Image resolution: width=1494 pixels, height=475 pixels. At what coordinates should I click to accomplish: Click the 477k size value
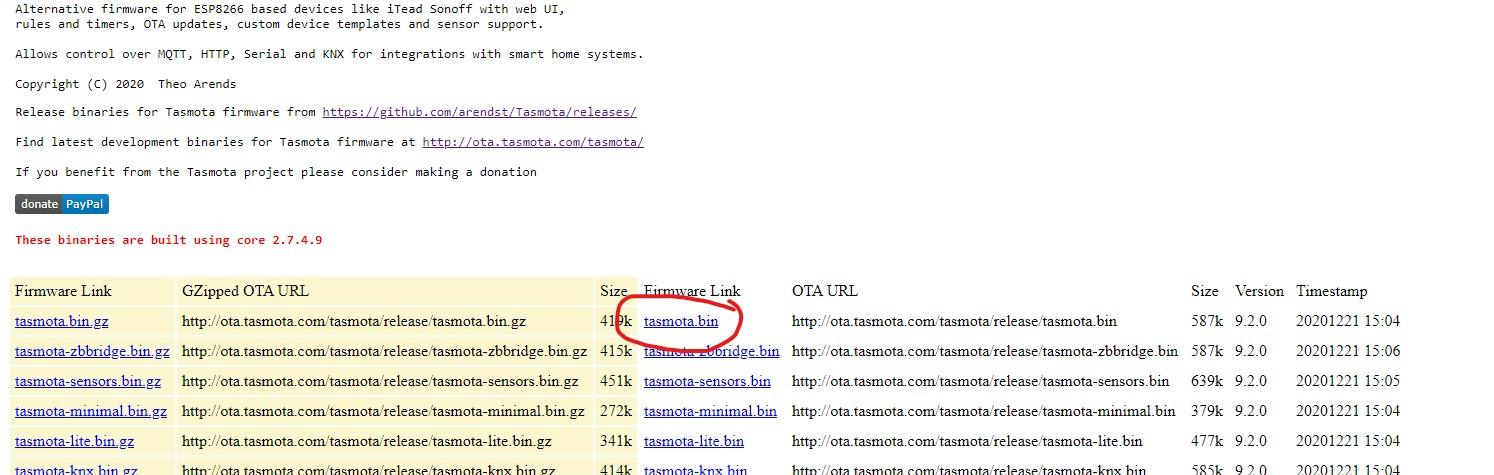pyautogui.click(x=1207, y=441)
